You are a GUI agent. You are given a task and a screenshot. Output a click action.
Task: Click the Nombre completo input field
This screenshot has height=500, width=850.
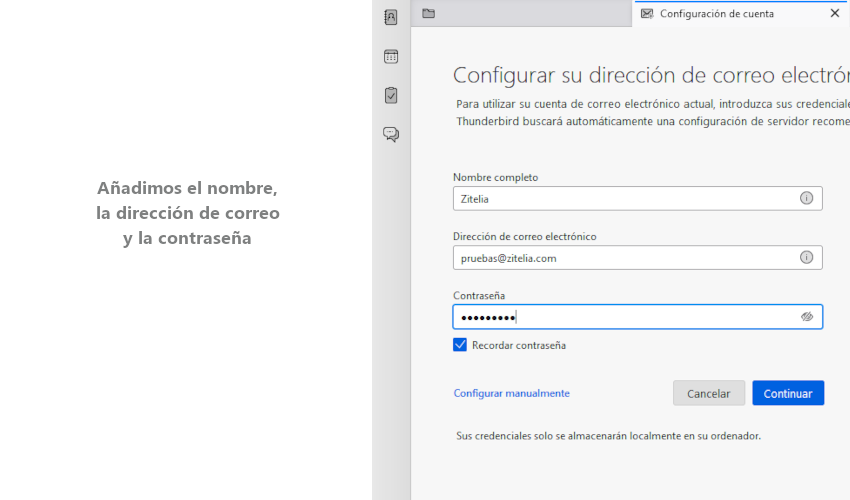click(638, 198)
